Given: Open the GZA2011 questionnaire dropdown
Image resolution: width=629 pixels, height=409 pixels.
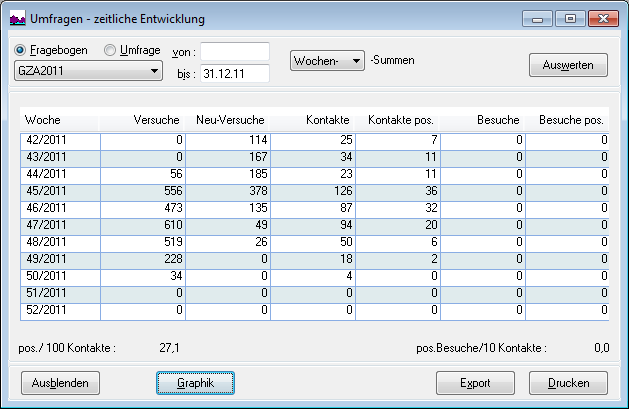Looking at the screenshot, I should pos(88,71).
